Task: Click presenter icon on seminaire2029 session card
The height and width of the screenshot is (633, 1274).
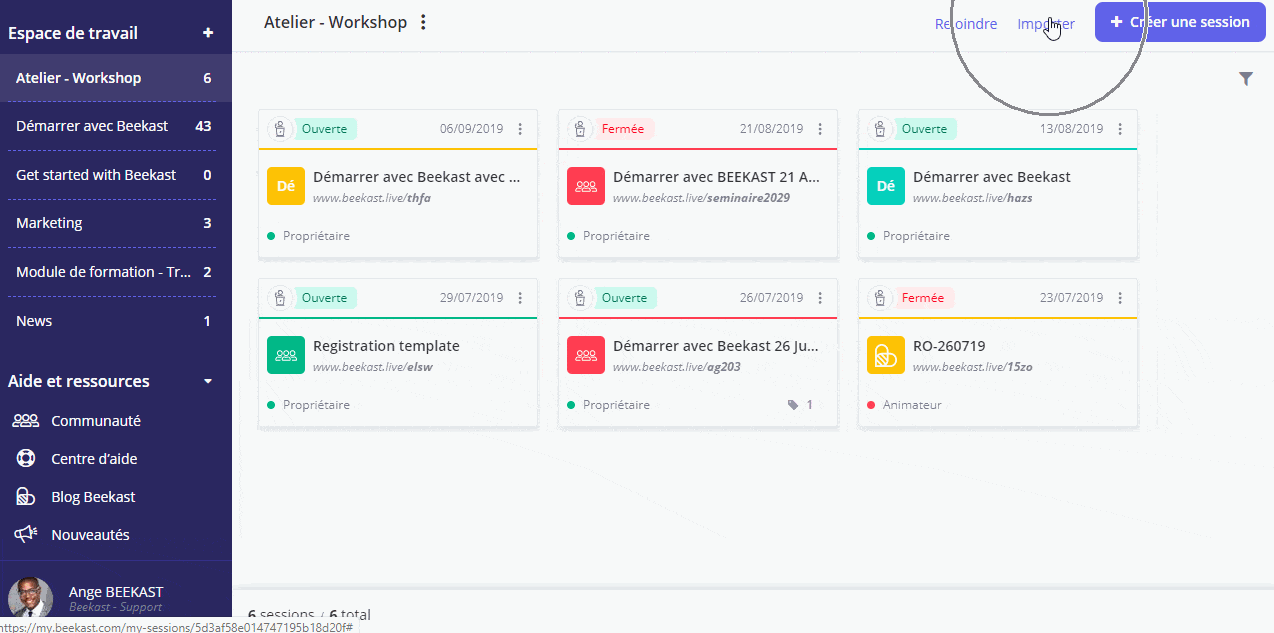Action: pyautogui.click(x=580, y=129)
